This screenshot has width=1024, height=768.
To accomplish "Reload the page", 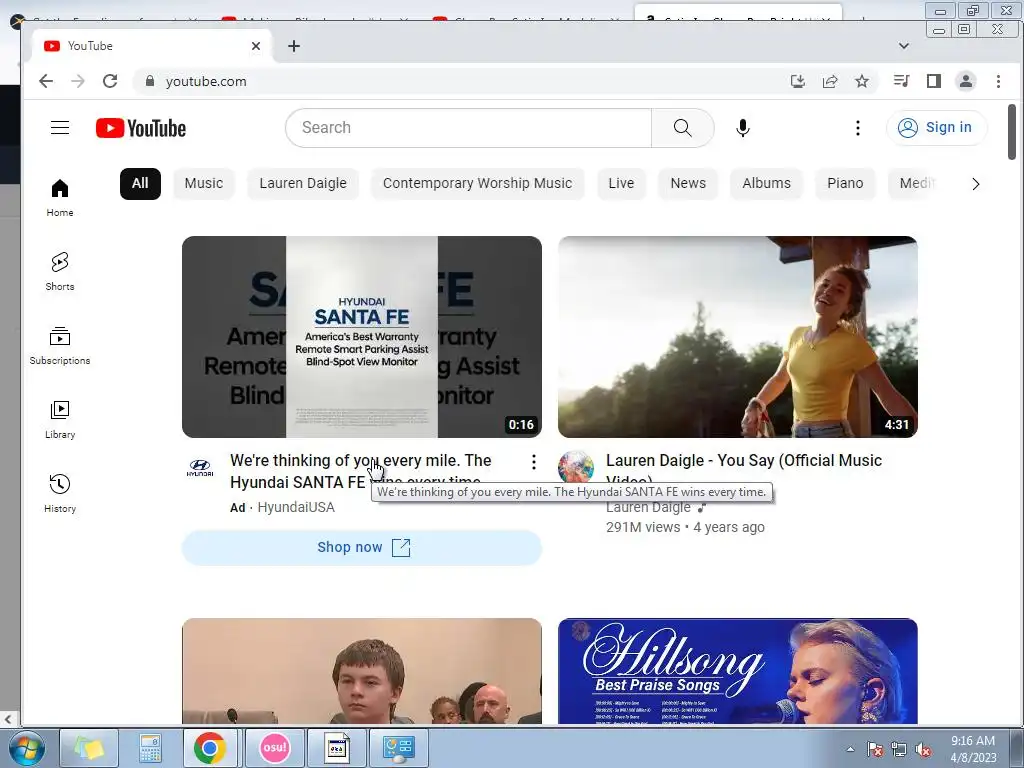I will (110, 81).
